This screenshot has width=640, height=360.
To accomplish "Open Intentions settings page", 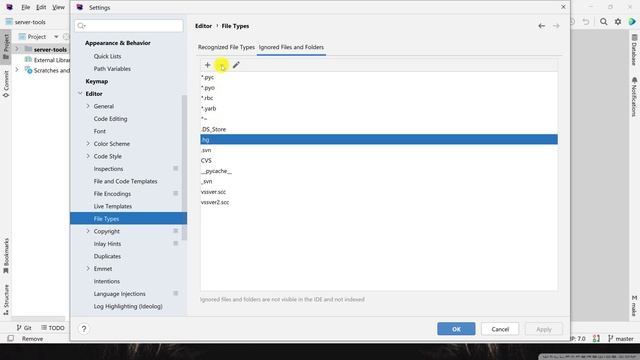I will click(x=107, y=281).
